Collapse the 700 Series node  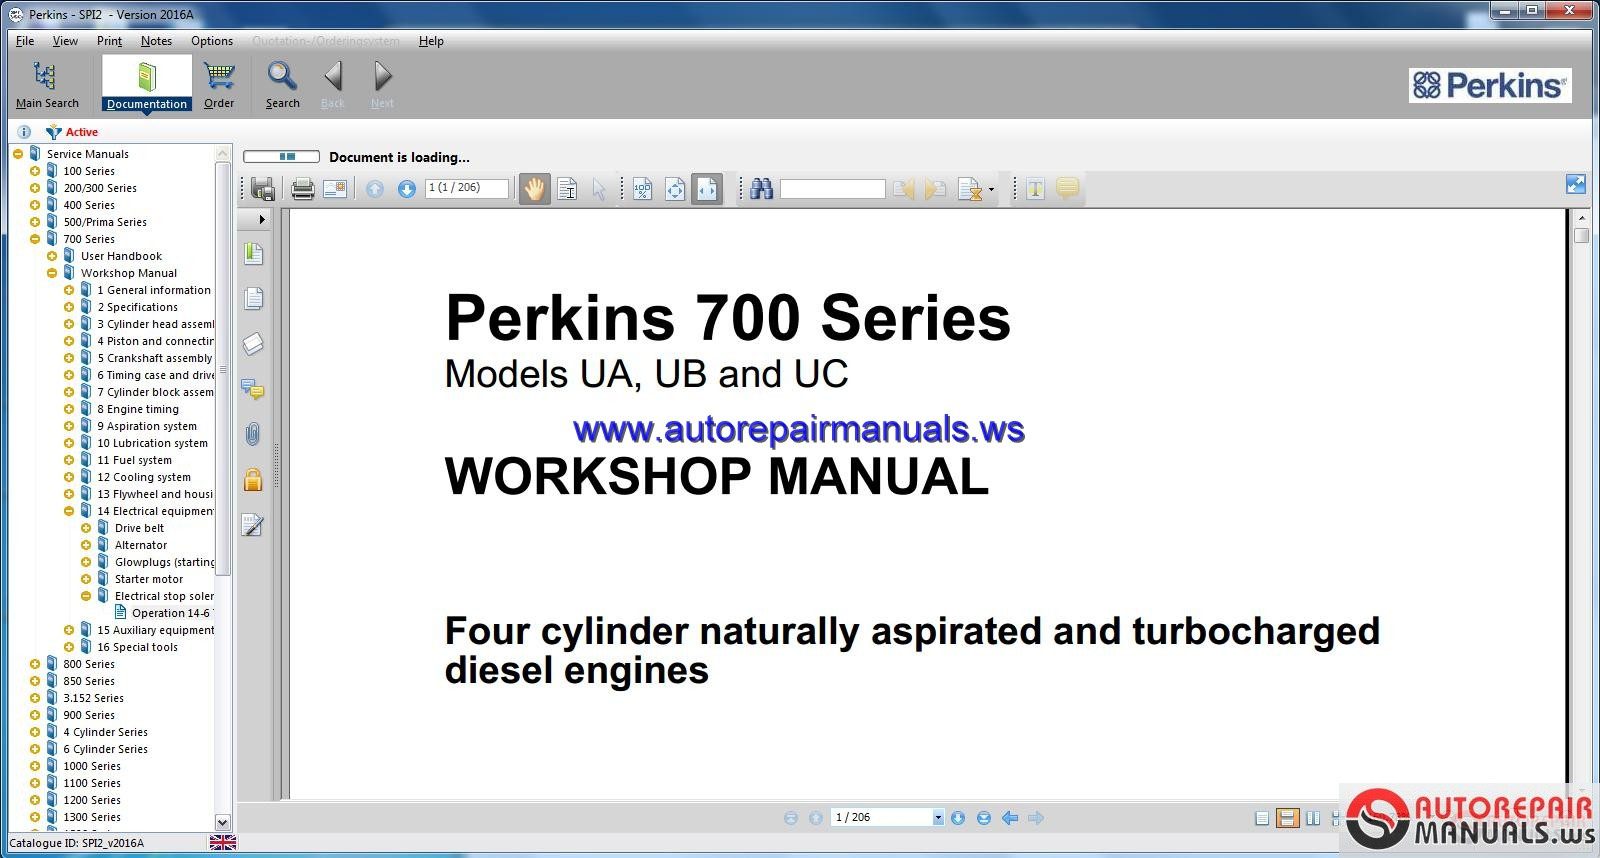coord(35,239)
